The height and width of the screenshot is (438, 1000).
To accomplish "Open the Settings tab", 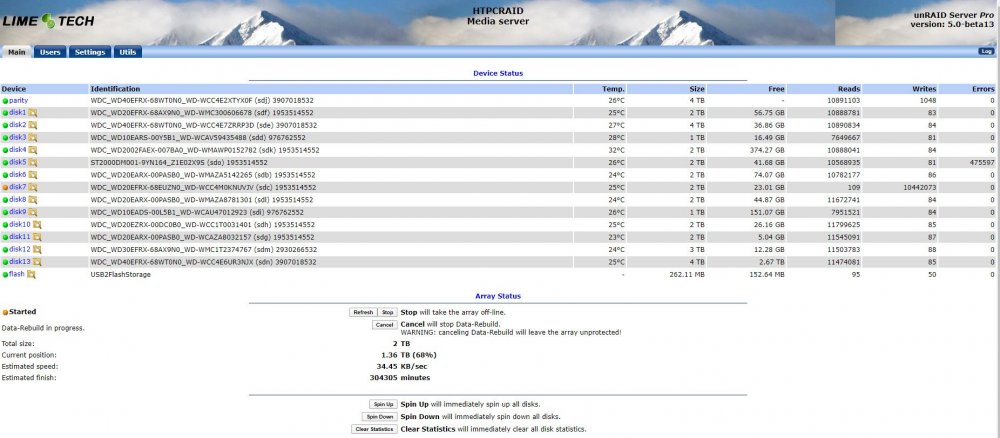I will (x=90, y=52).
